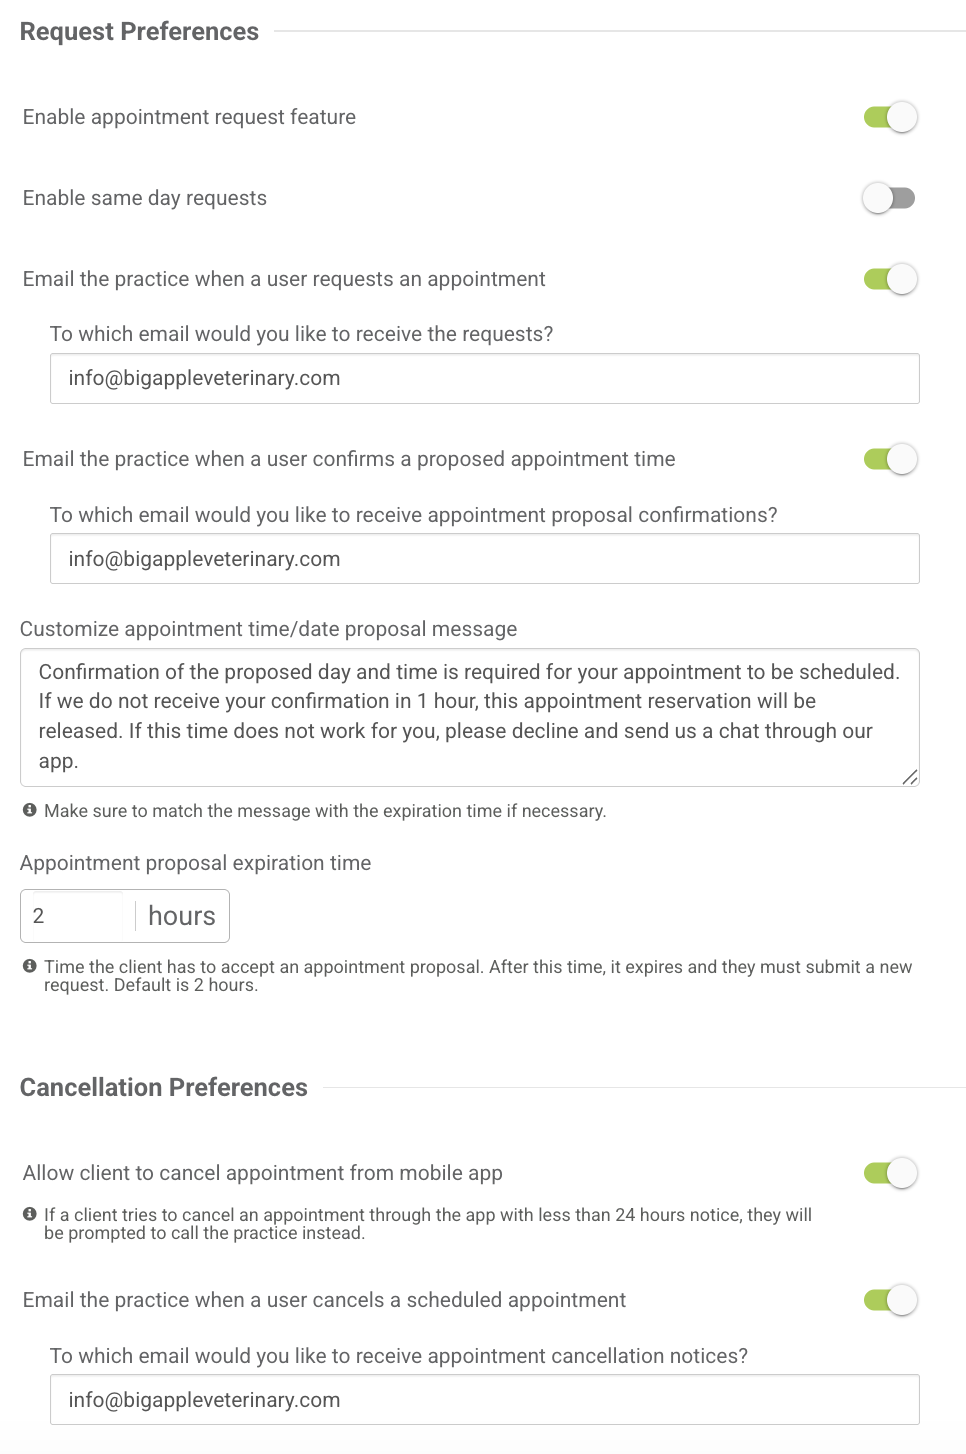Enable same day requests switch
This screenshot has width=966, height=1454.
889,198
